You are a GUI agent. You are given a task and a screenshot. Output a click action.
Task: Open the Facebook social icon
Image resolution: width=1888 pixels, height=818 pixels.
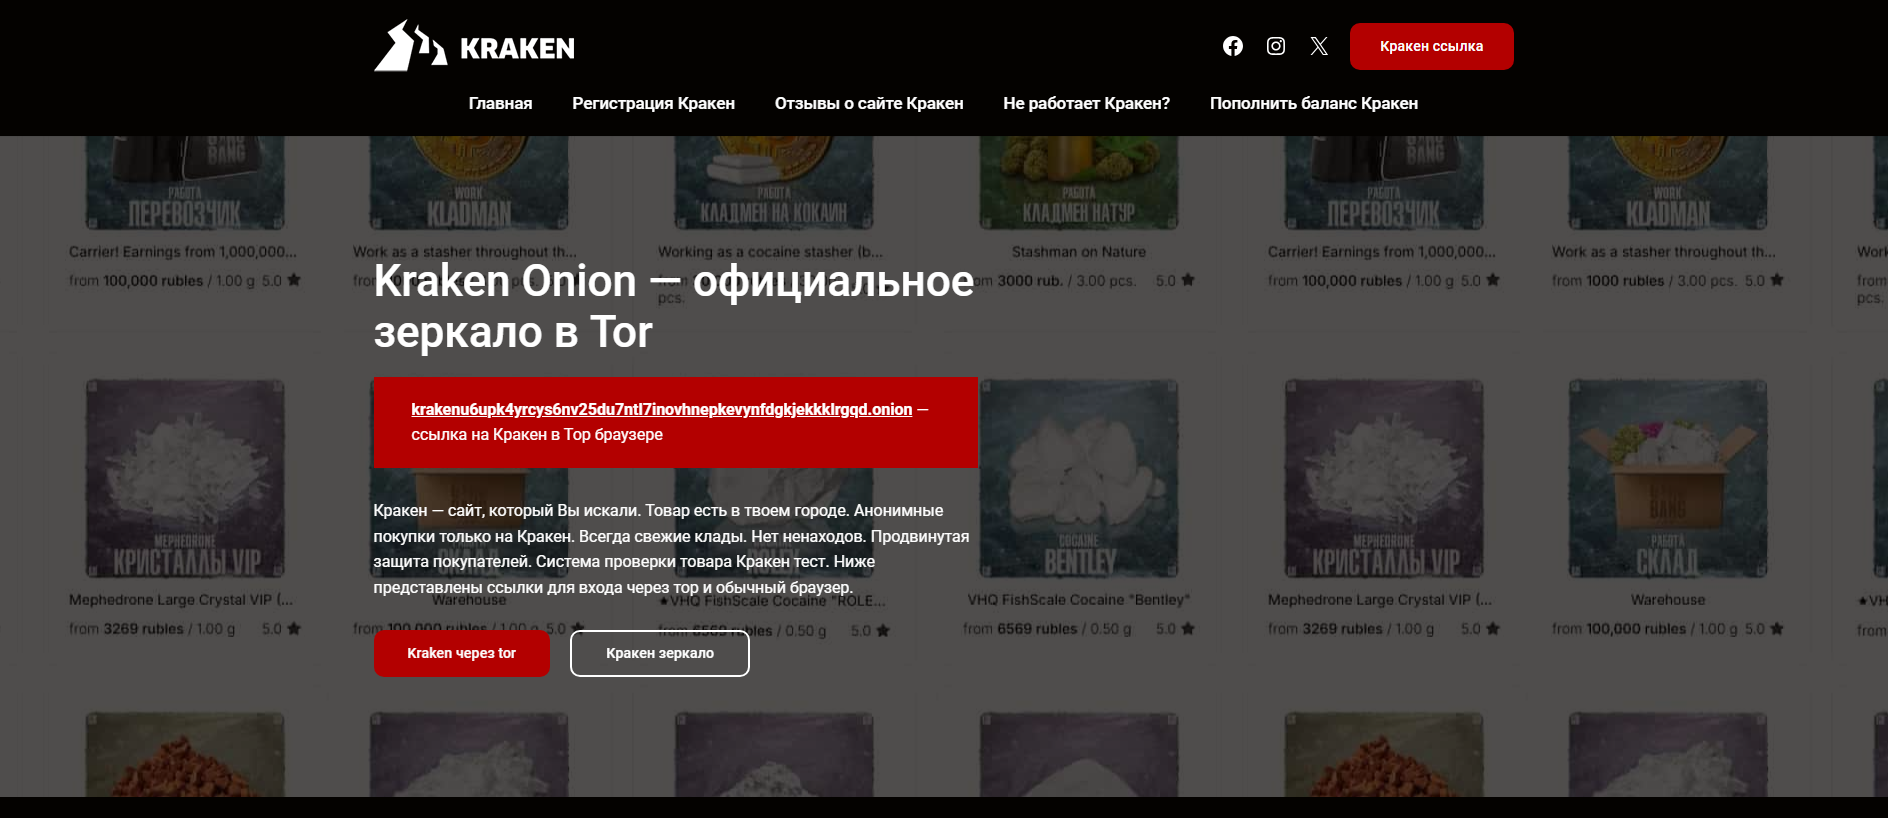point(1233,46)
